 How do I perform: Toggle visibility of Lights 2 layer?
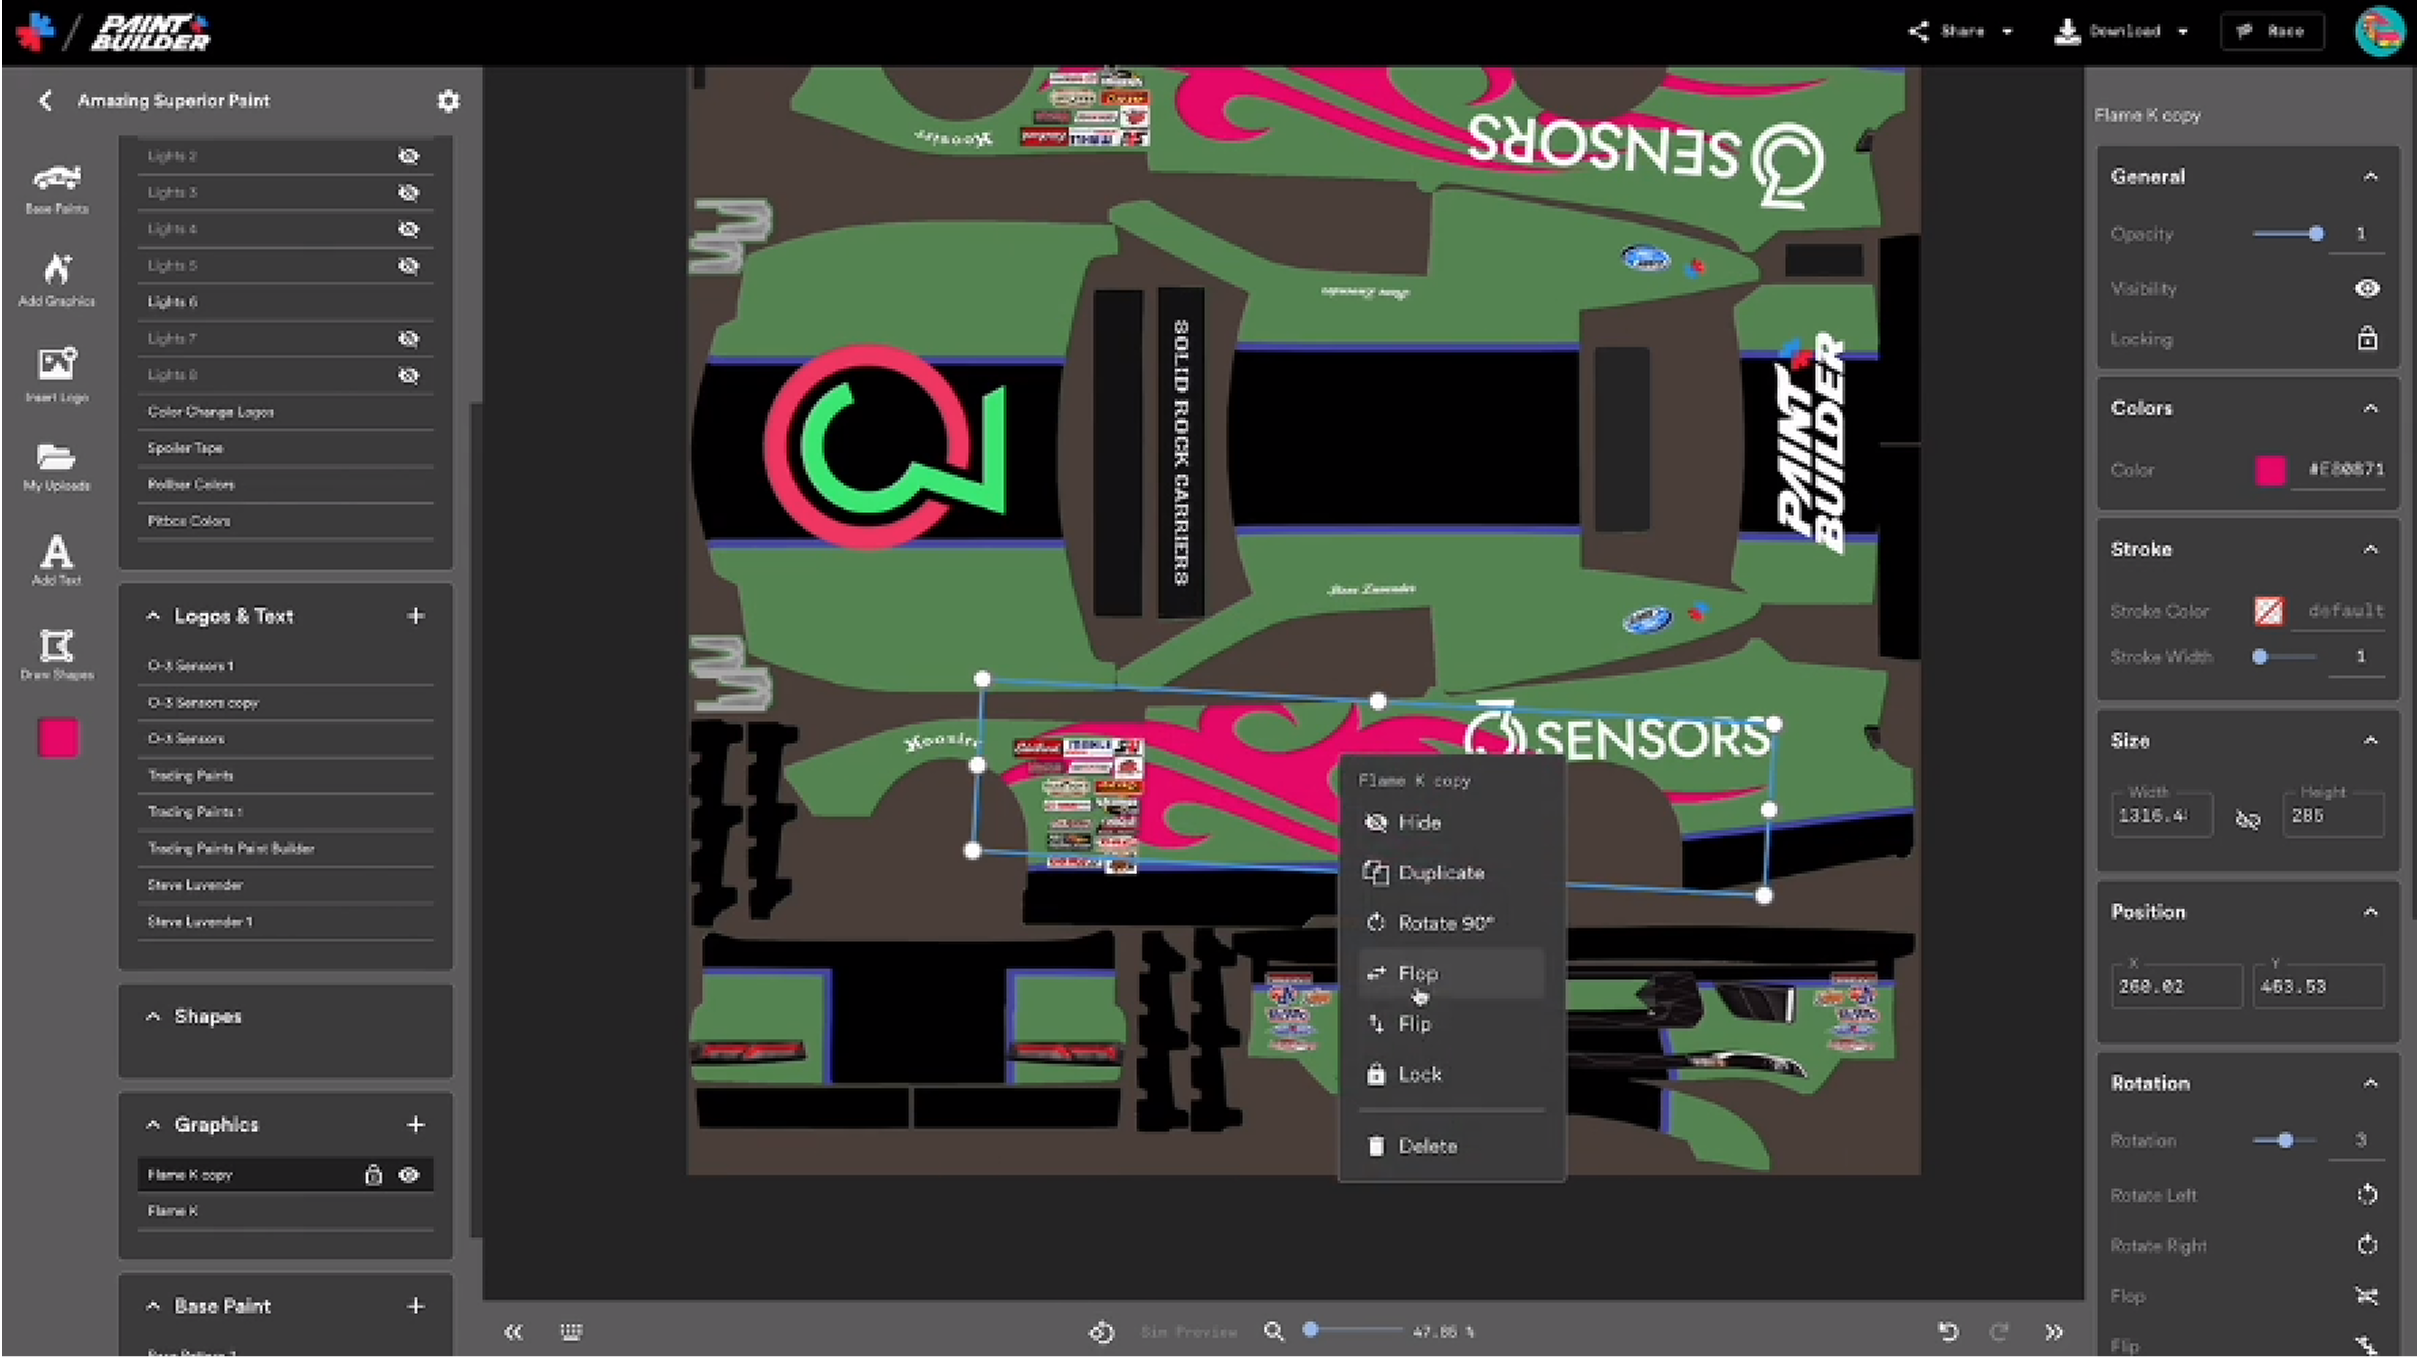point(408,156)
